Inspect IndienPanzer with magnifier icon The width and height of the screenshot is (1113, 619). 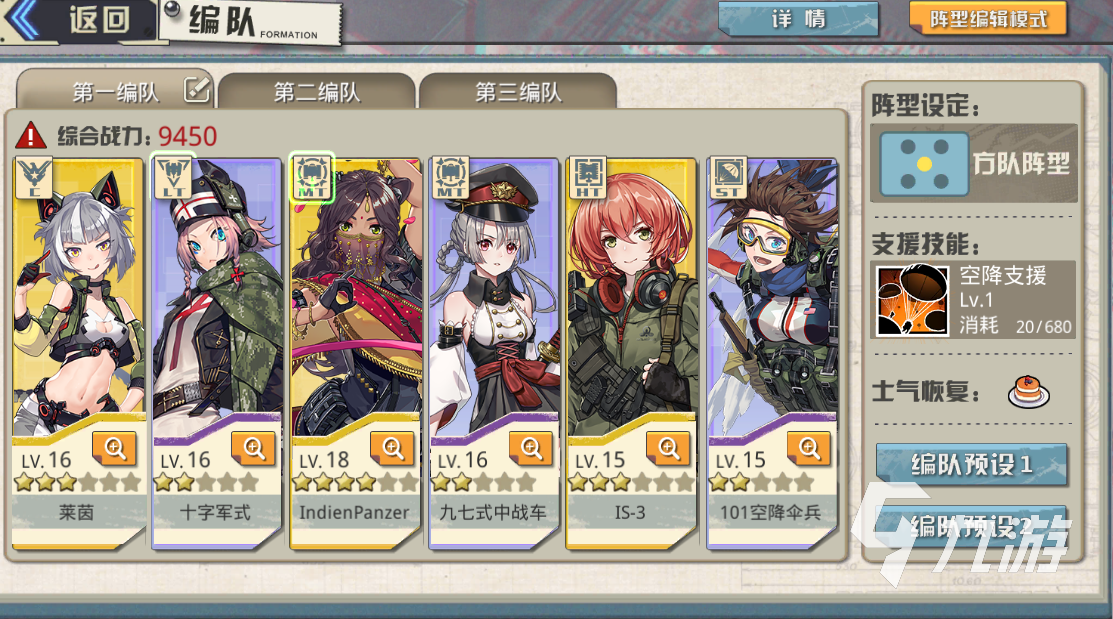(393, 449)
